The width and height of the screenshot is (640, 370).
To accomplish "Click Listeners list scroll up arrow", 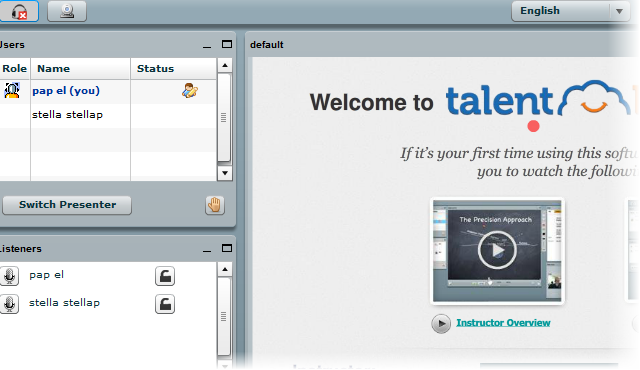I will [x=224, y=269].
